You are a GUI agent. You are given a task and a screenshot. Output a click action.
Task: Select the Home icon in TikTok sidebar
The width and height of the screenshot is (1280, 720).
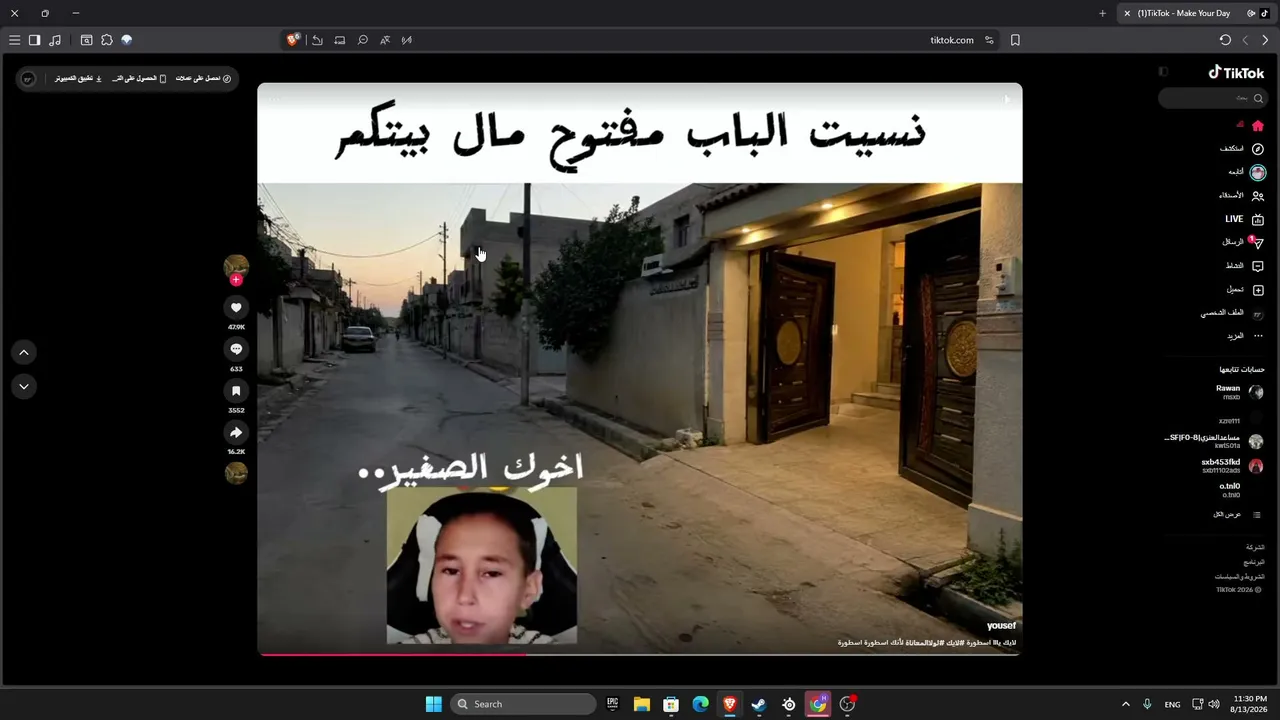1258,126
